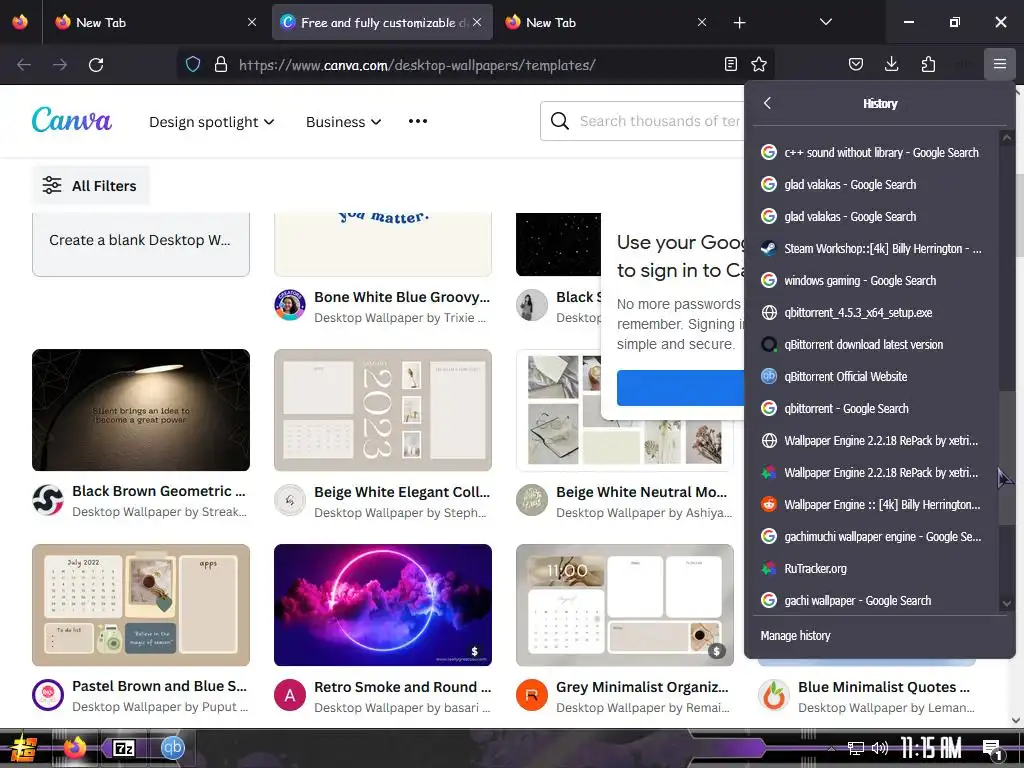
Task: Click the 11:15 AM clock
Action: tap(931, 748)
